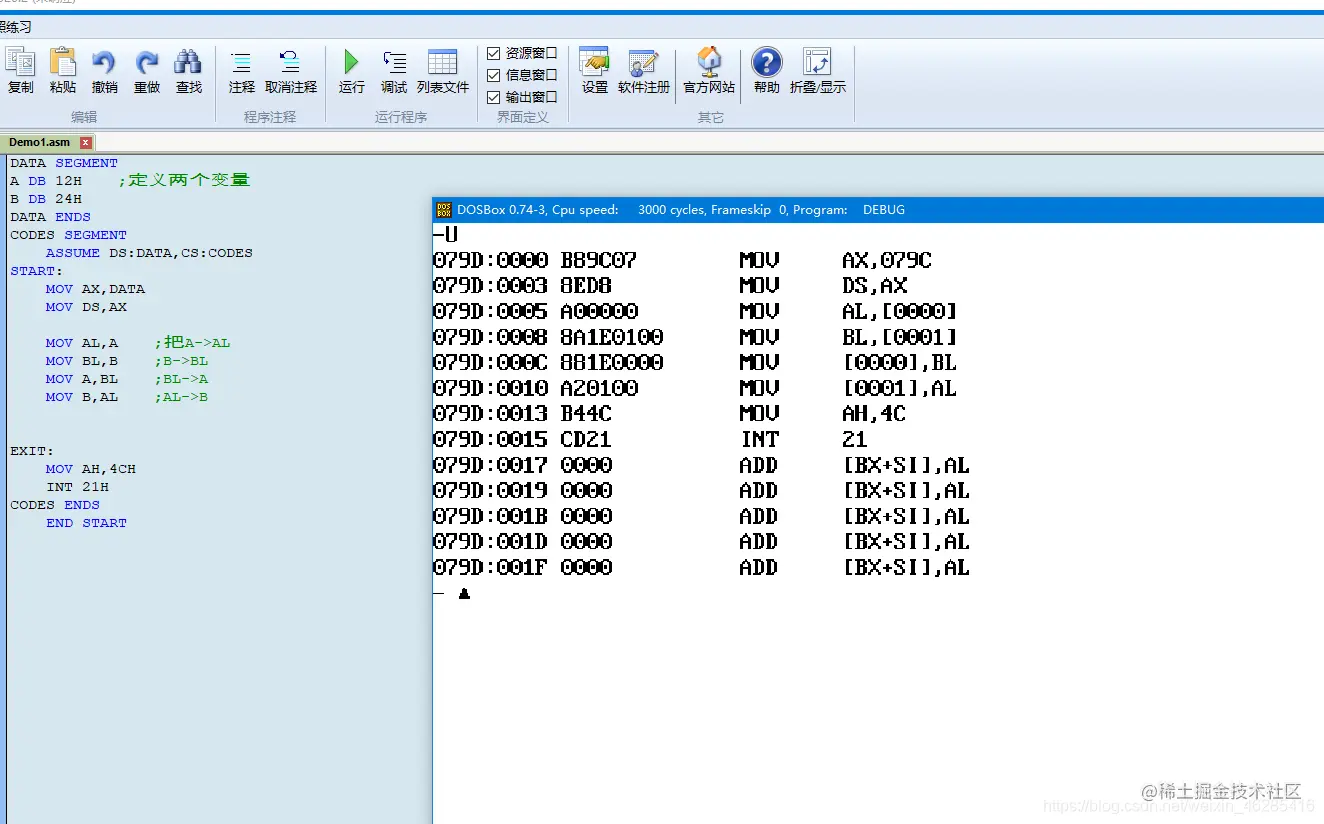Click DOSBox line 079D:0017
1324x824 pixels.
701,465
